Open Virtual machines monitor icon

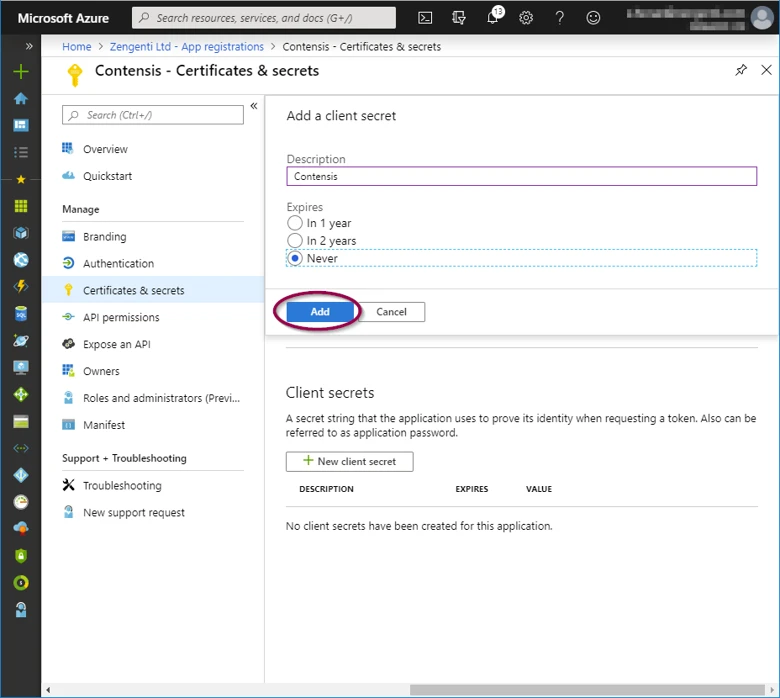tap(21, 368)
